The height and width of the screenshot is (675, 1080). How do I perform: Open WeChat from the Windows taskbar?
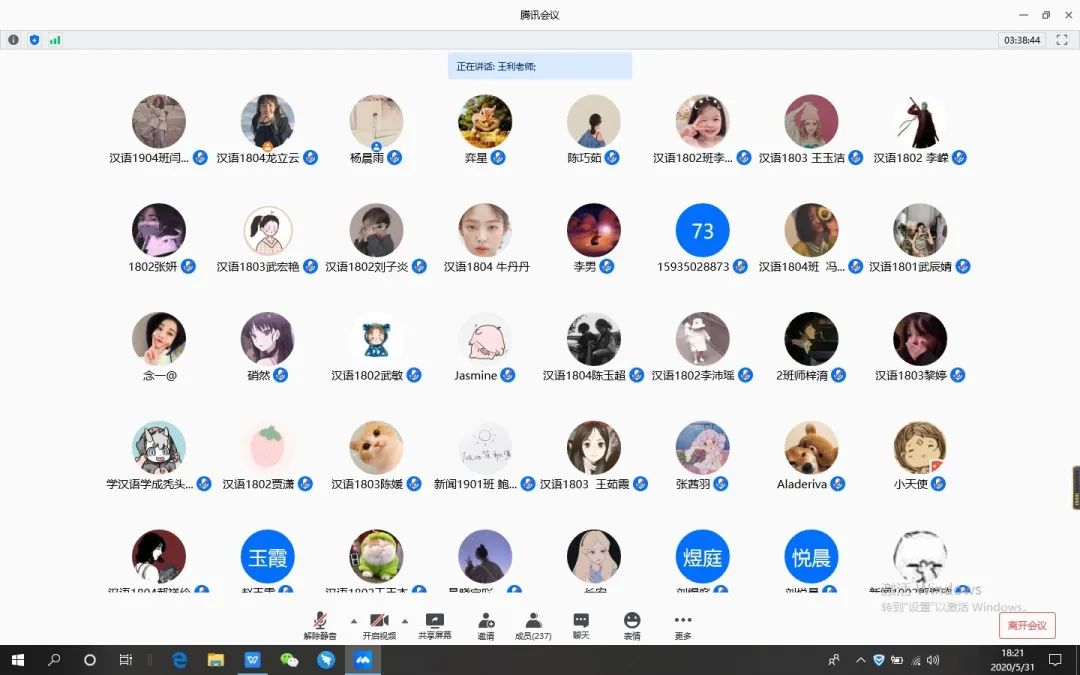289,660
